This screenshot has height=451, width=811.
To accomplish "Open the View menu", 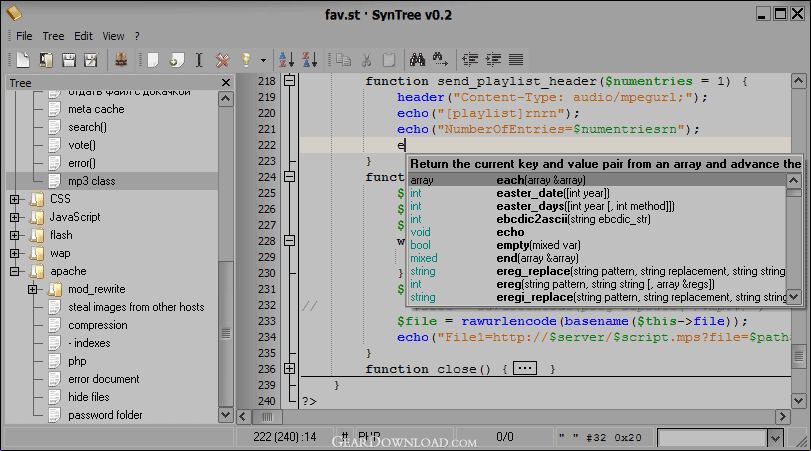I will tap(113, 36).
